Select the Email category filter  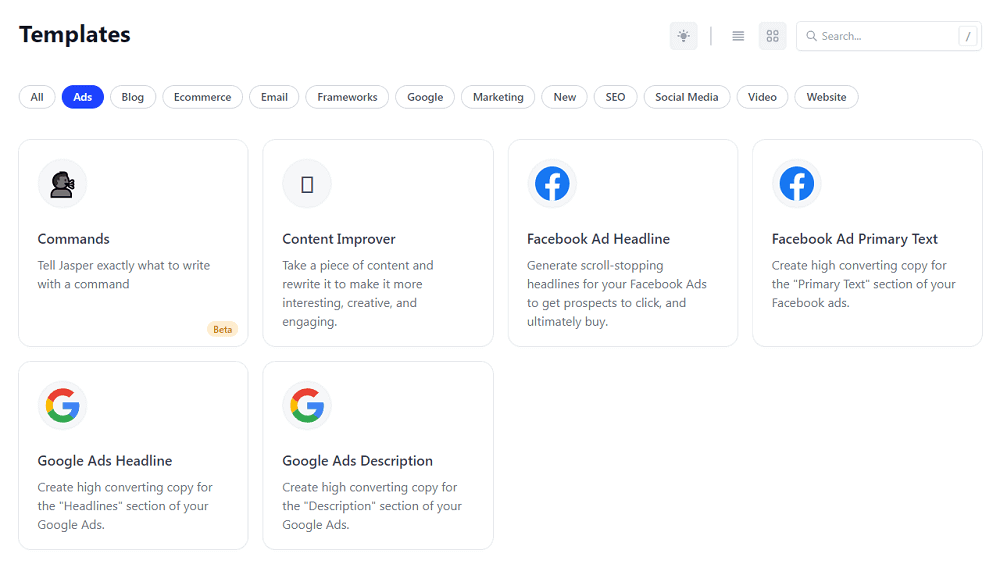click(x=274, y=97)
